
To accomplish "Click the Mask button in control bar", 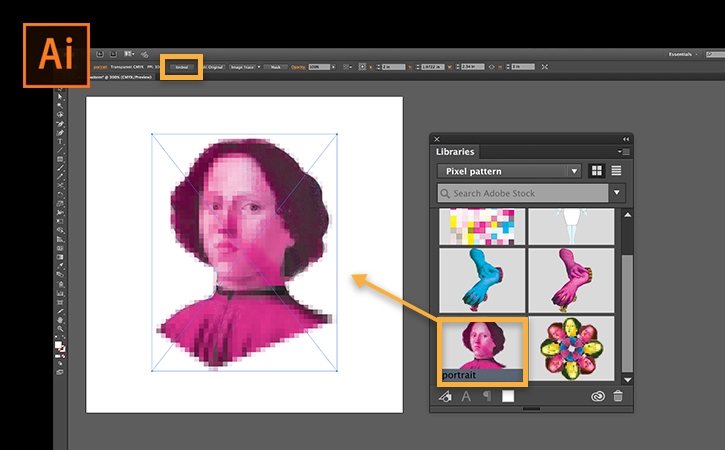I will [276, 67].
